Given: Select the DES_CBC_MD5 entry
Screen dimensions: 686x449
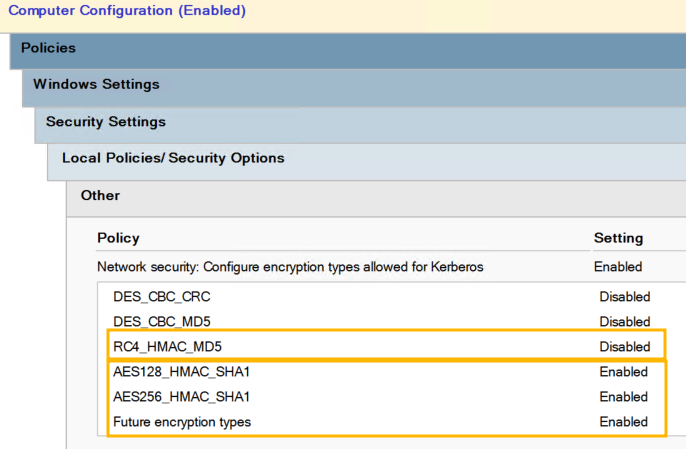Looking at the screenshot, I should [x=162, y=322].
